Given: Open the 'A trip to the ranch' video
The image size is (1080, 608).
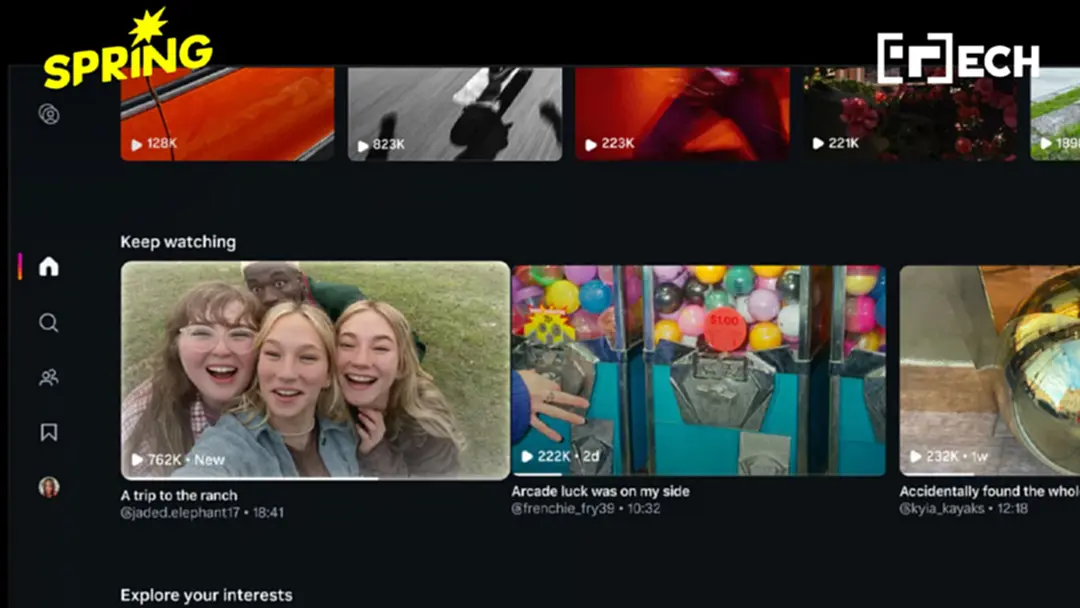Looking at the screenshot, I should point(315,370).
